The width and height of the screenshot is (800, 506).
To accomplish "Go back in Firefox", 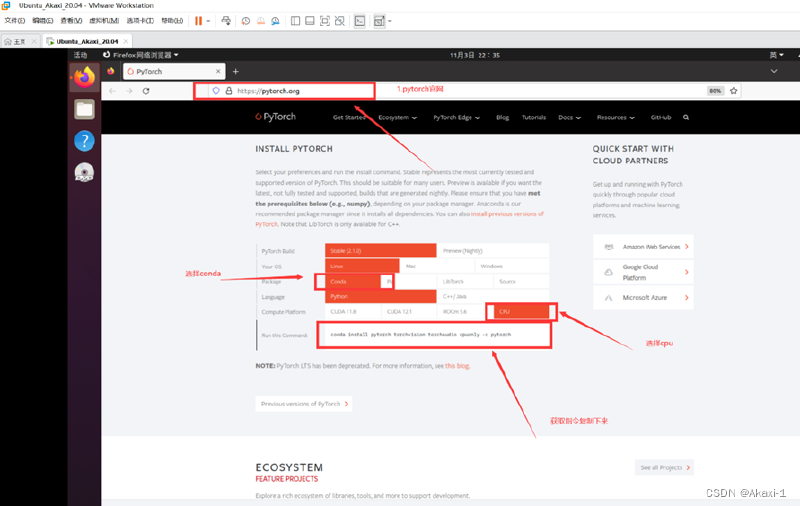I will tap(112, 91).
